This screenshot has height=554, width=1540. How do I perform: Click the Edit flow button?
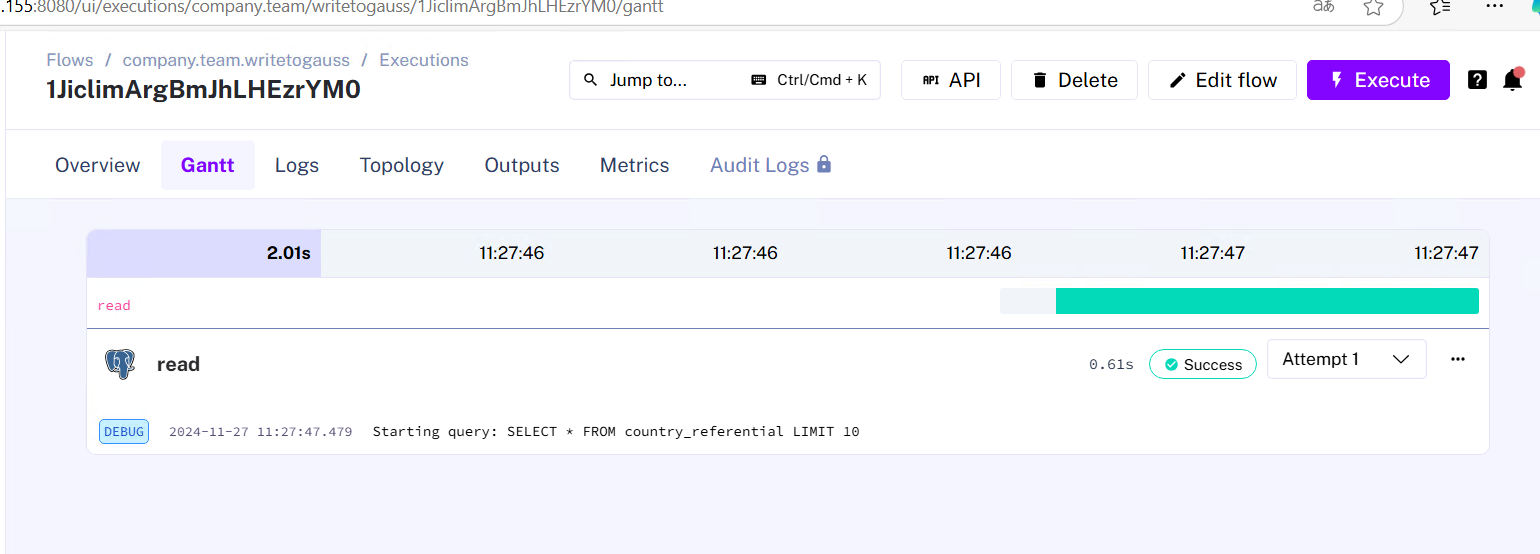tap(1222, 80)
